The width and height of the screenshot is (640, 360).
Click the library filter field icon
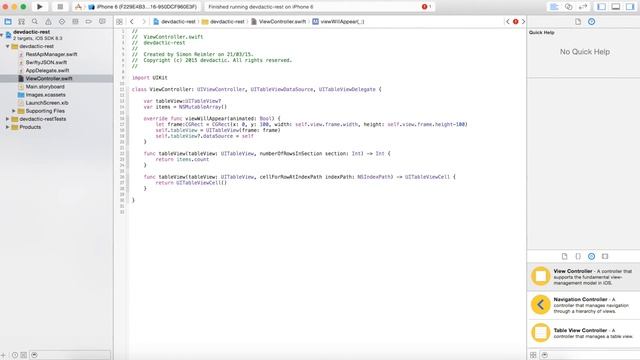pyautogui.click(x=544, y=355)
